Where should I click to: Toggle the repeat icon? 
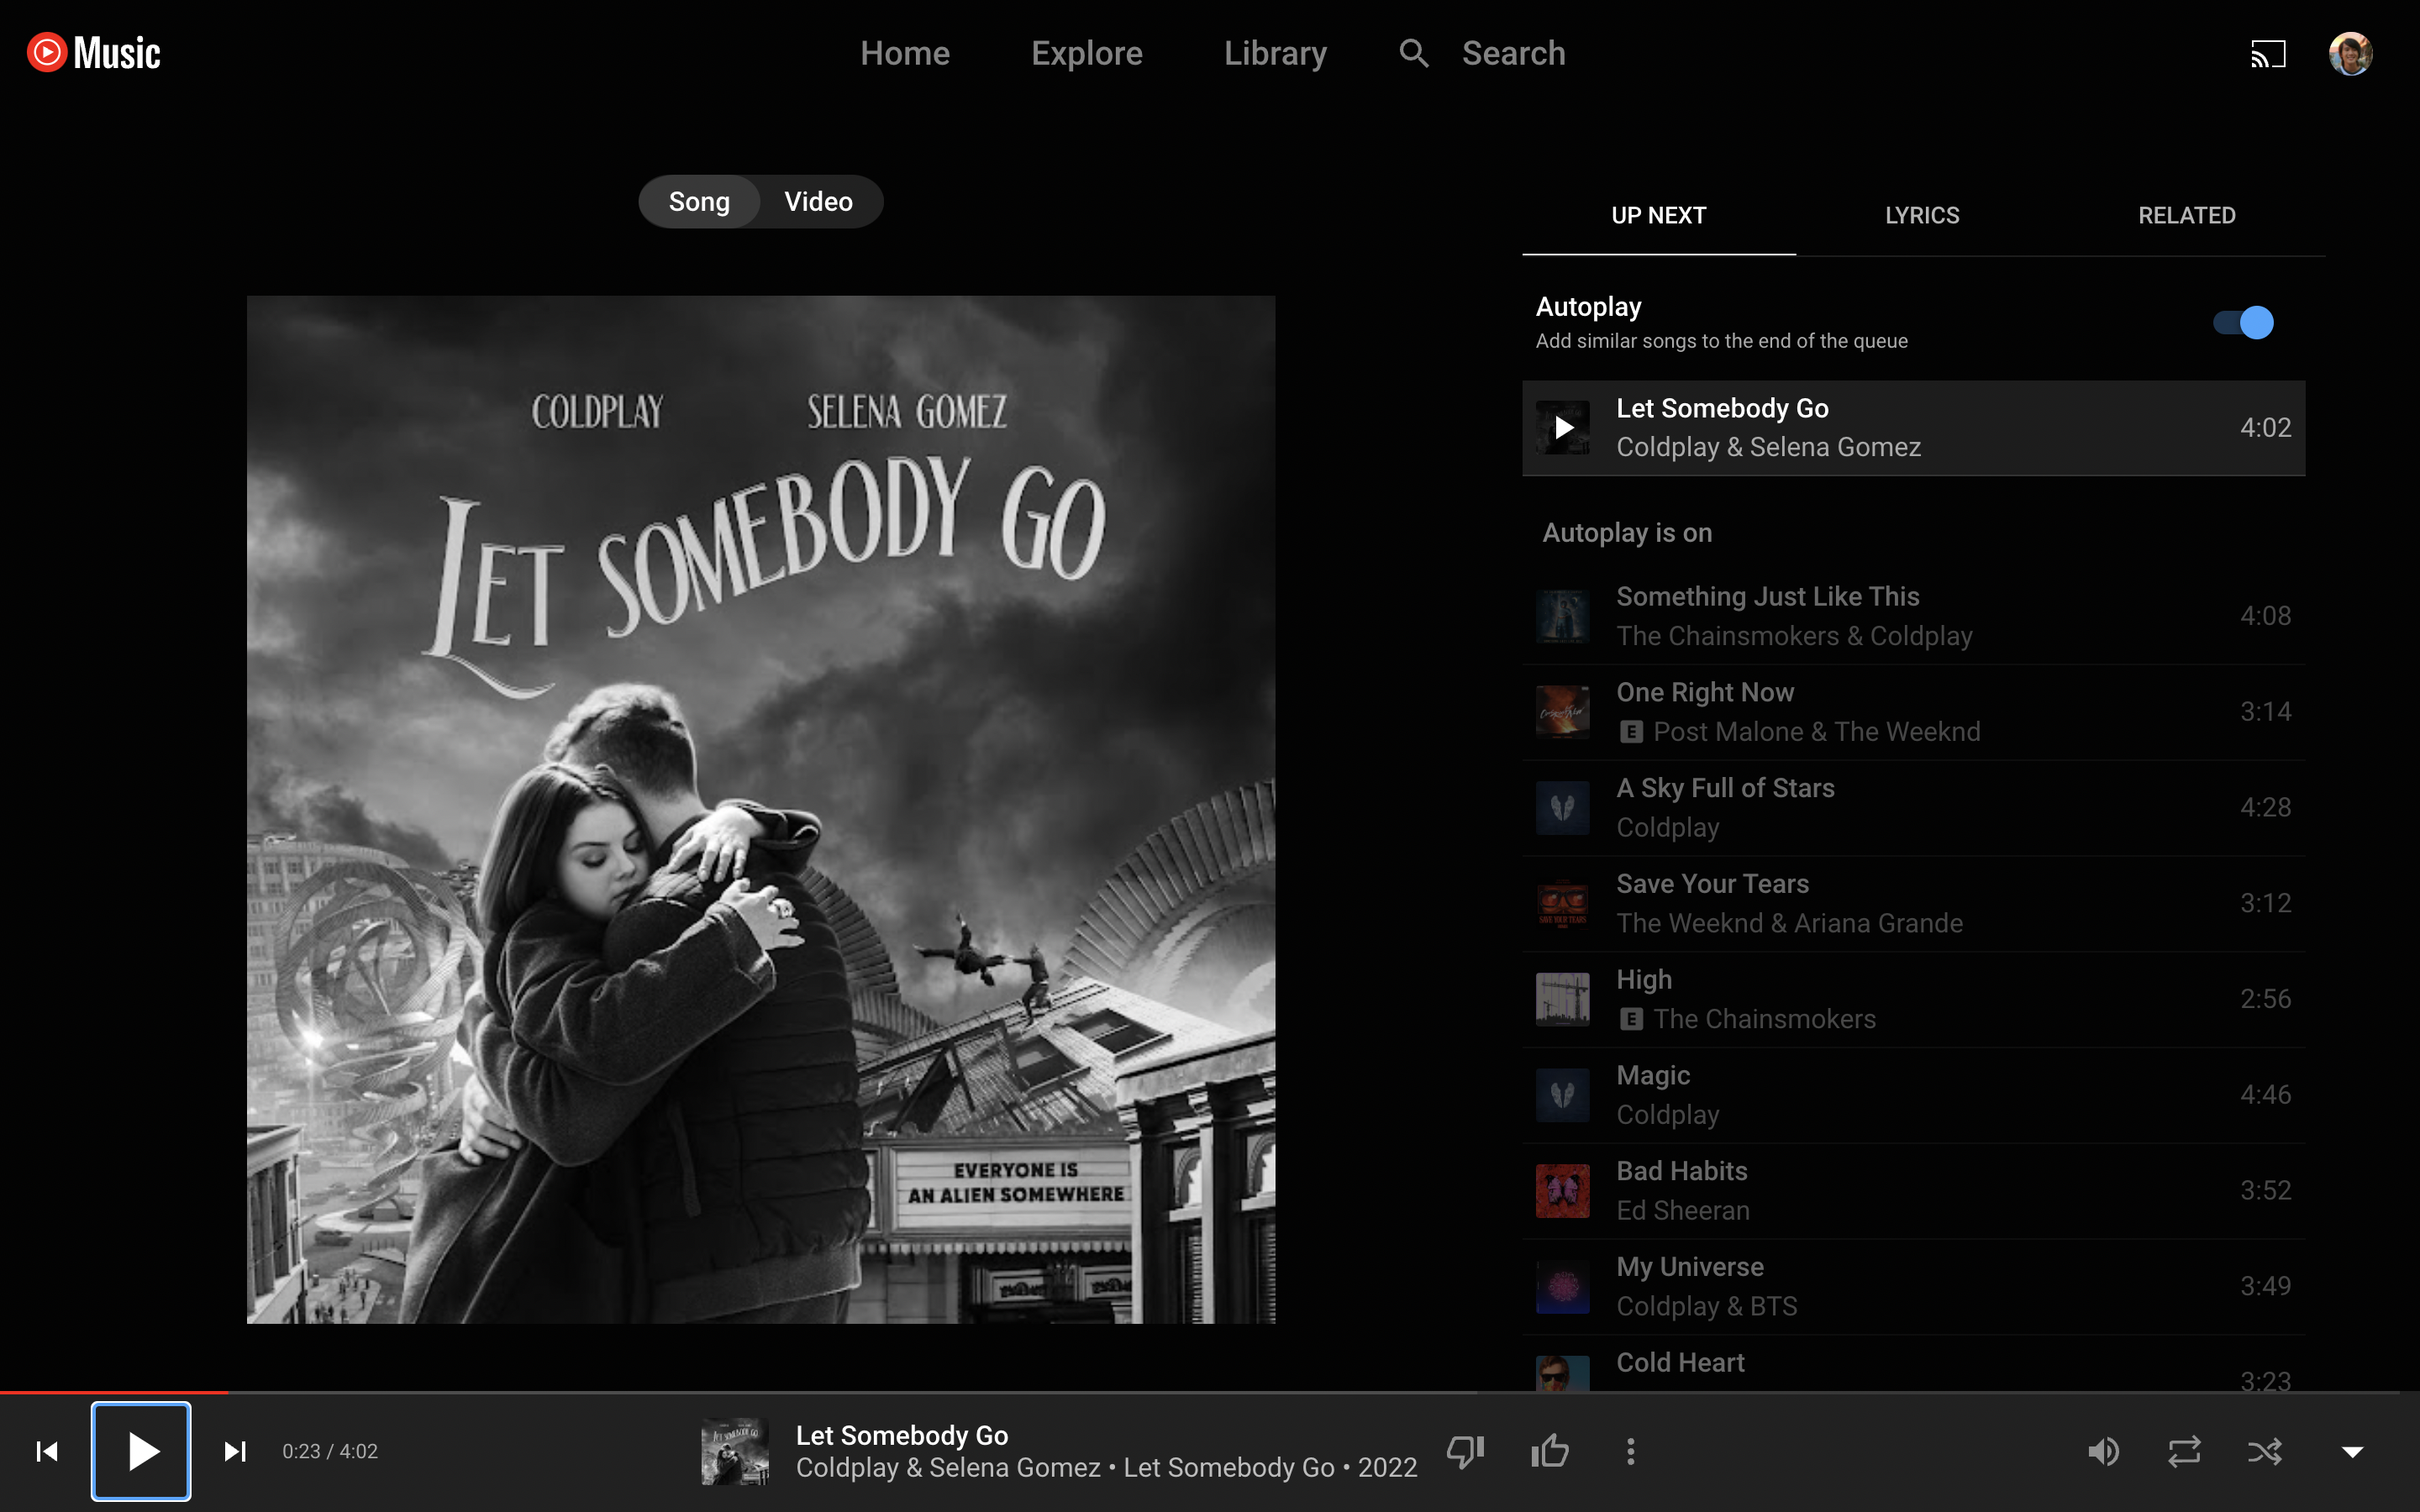point(2184,1451)
